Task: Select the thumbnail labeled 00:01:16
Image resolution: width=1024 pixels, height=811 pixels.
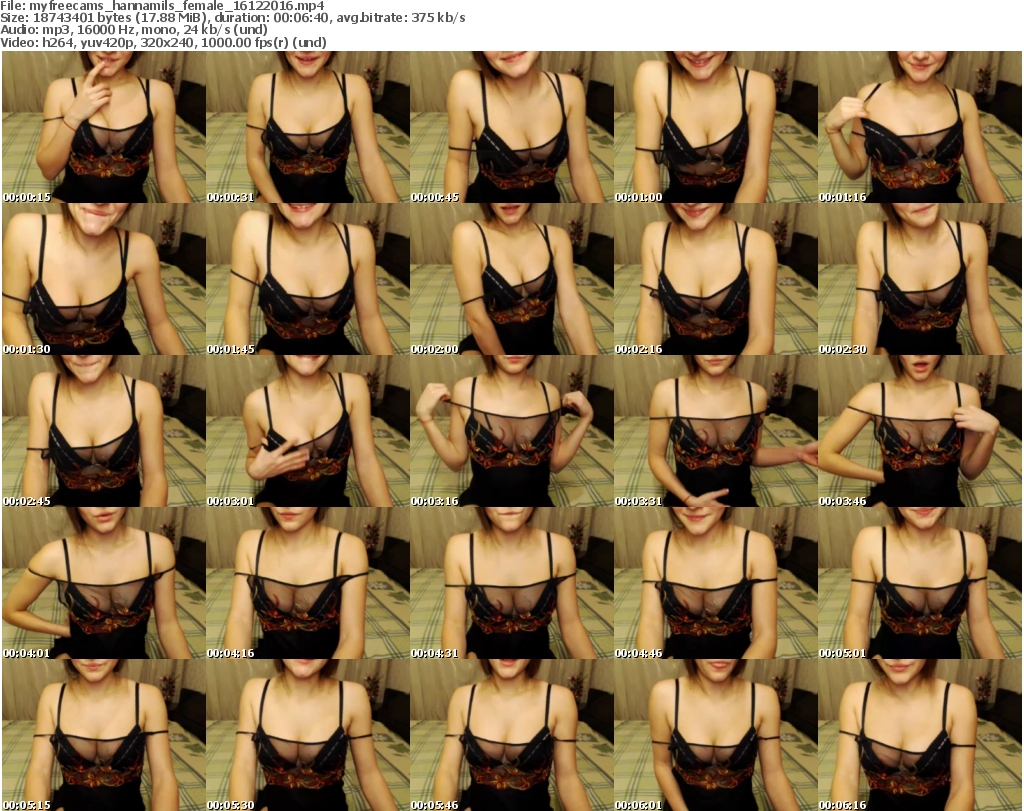Action: 920,127
